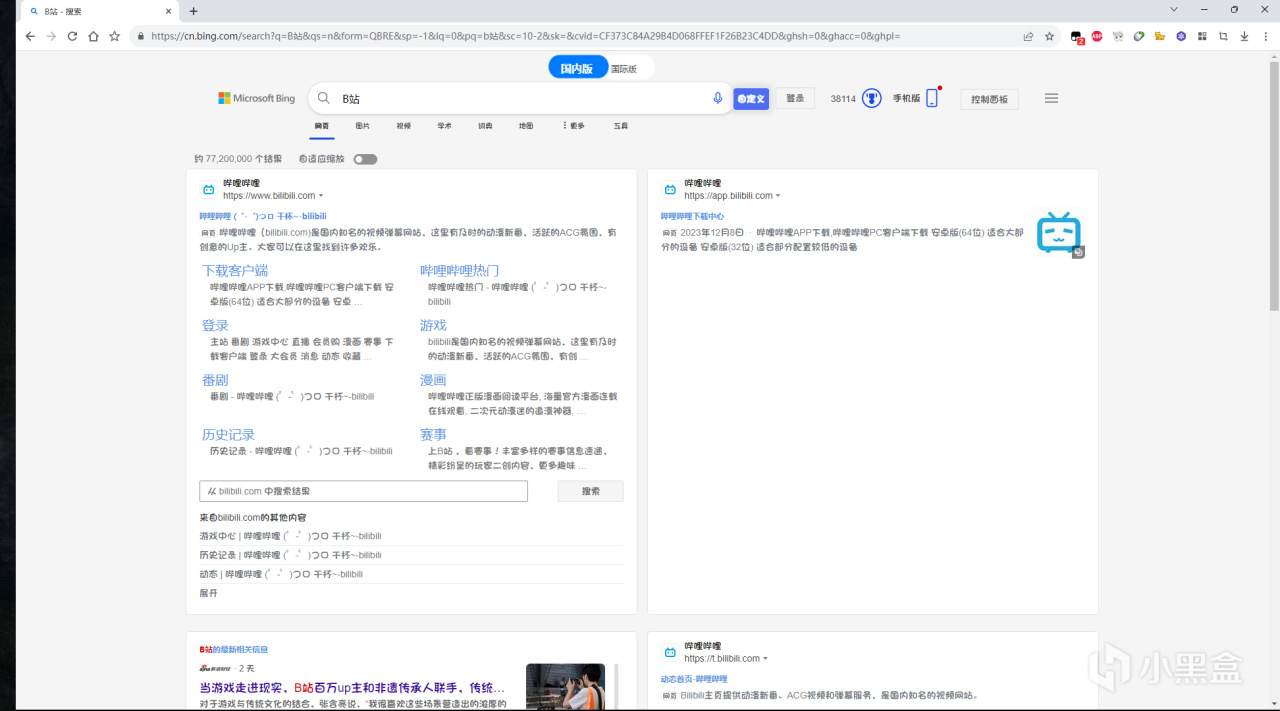
Task: Go forward in browser history
Action: click(51, 36)
